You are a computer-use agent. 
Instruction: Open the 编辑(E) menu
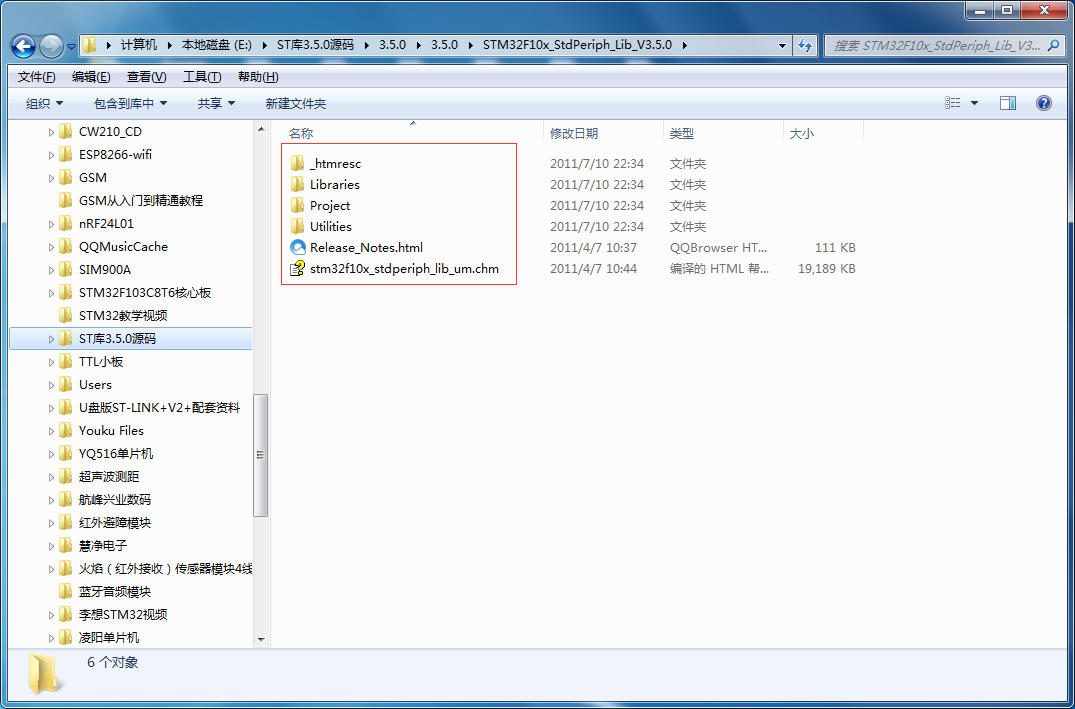[90, 77]
